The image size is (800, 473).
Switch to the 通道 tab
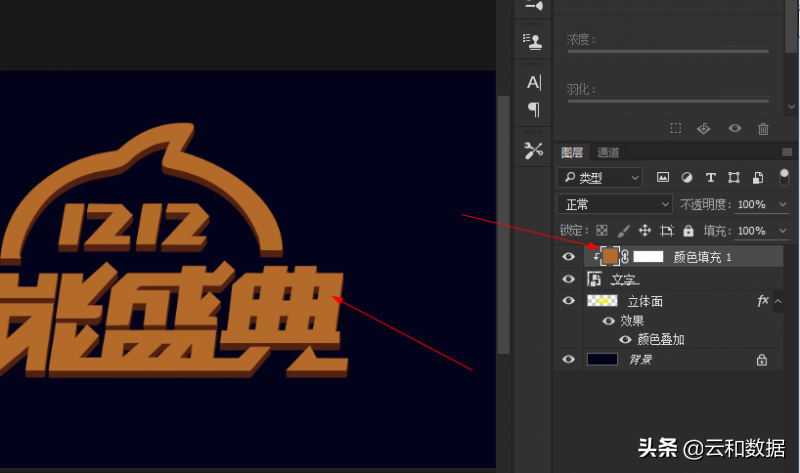coord(608,153)
